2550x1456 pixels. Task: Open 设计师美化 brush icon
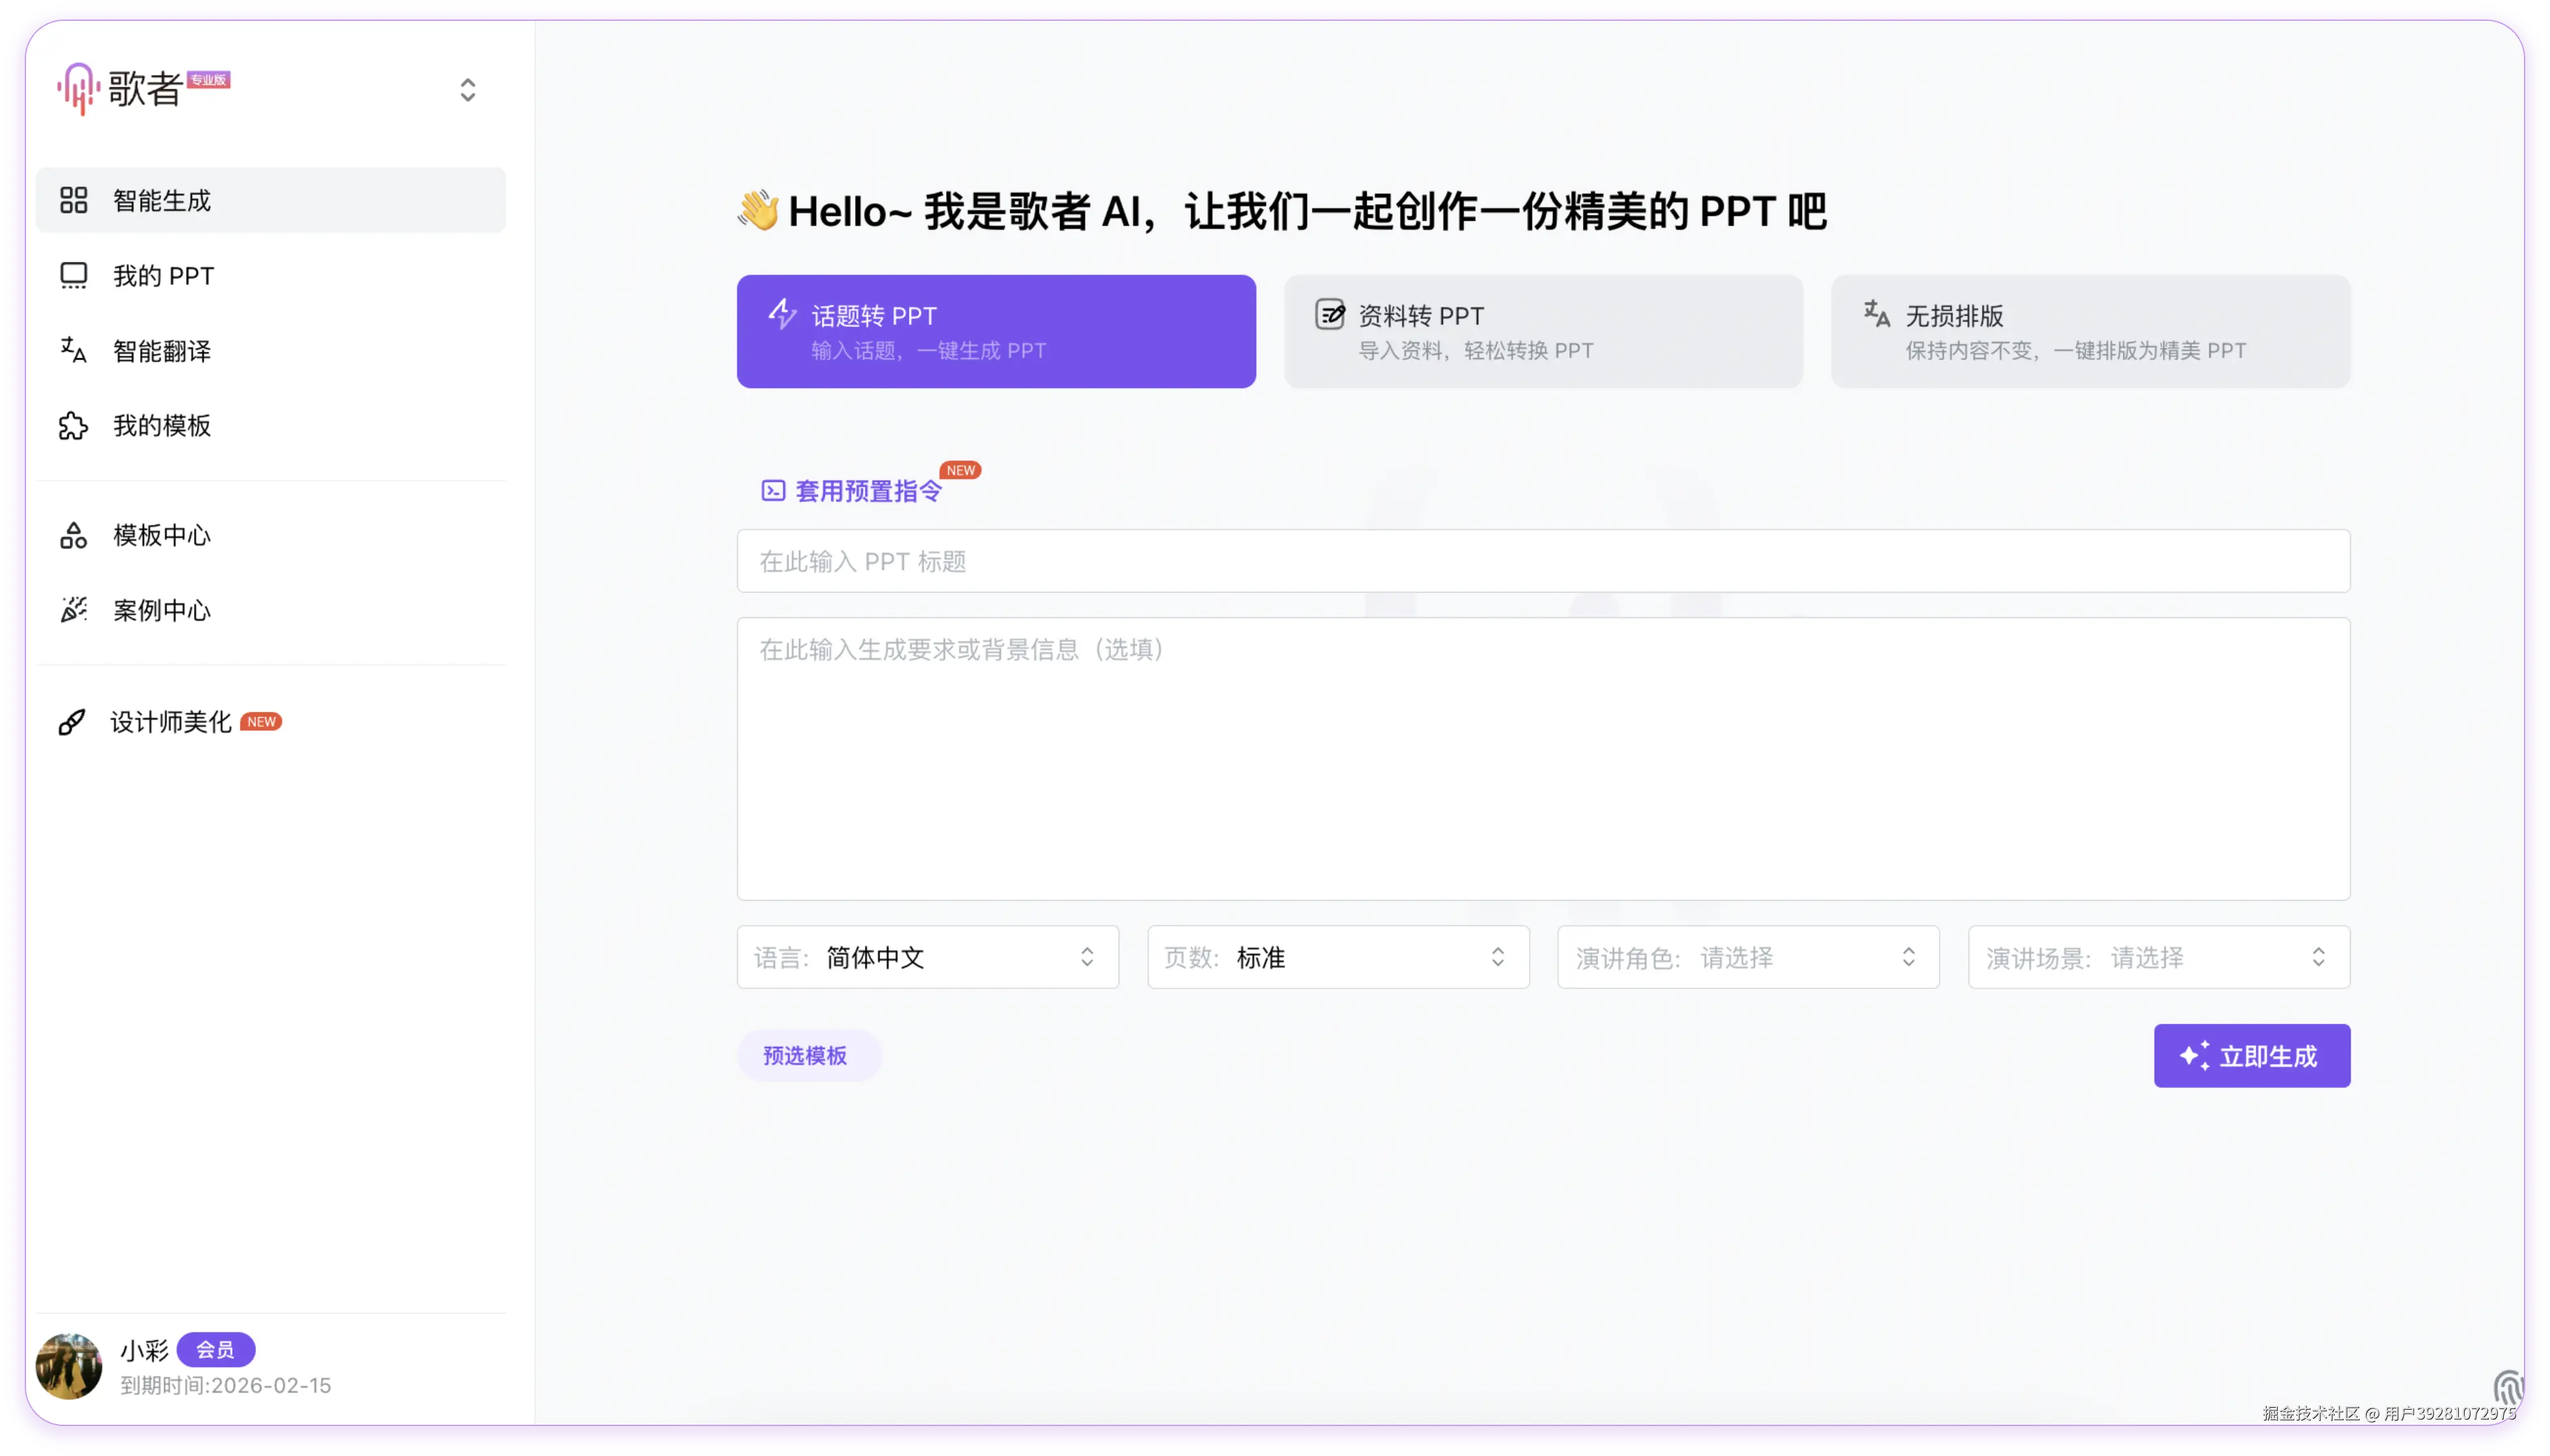72,722
